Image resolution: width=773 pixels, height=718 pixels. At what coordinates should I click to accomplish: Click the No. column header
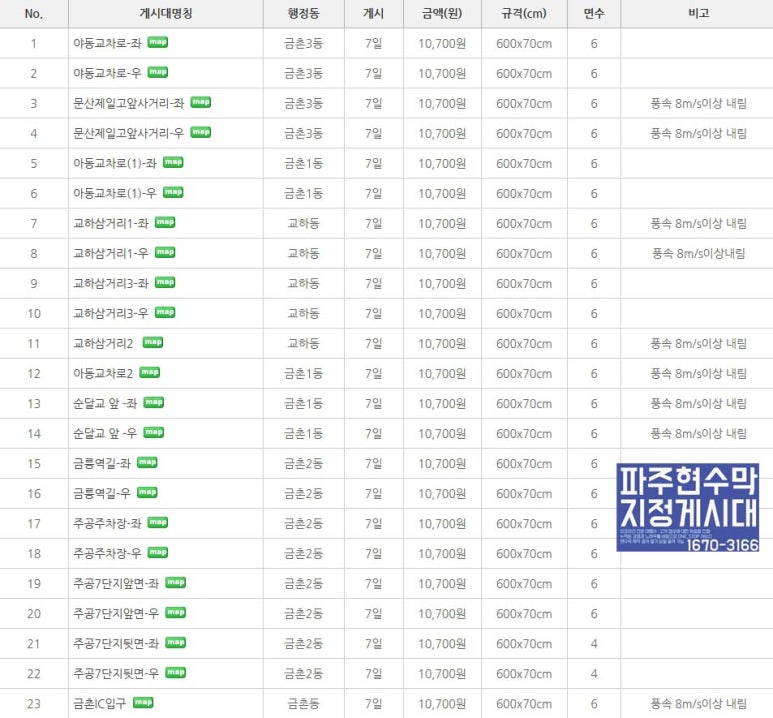pyautogui.click(x=34, y=14)
